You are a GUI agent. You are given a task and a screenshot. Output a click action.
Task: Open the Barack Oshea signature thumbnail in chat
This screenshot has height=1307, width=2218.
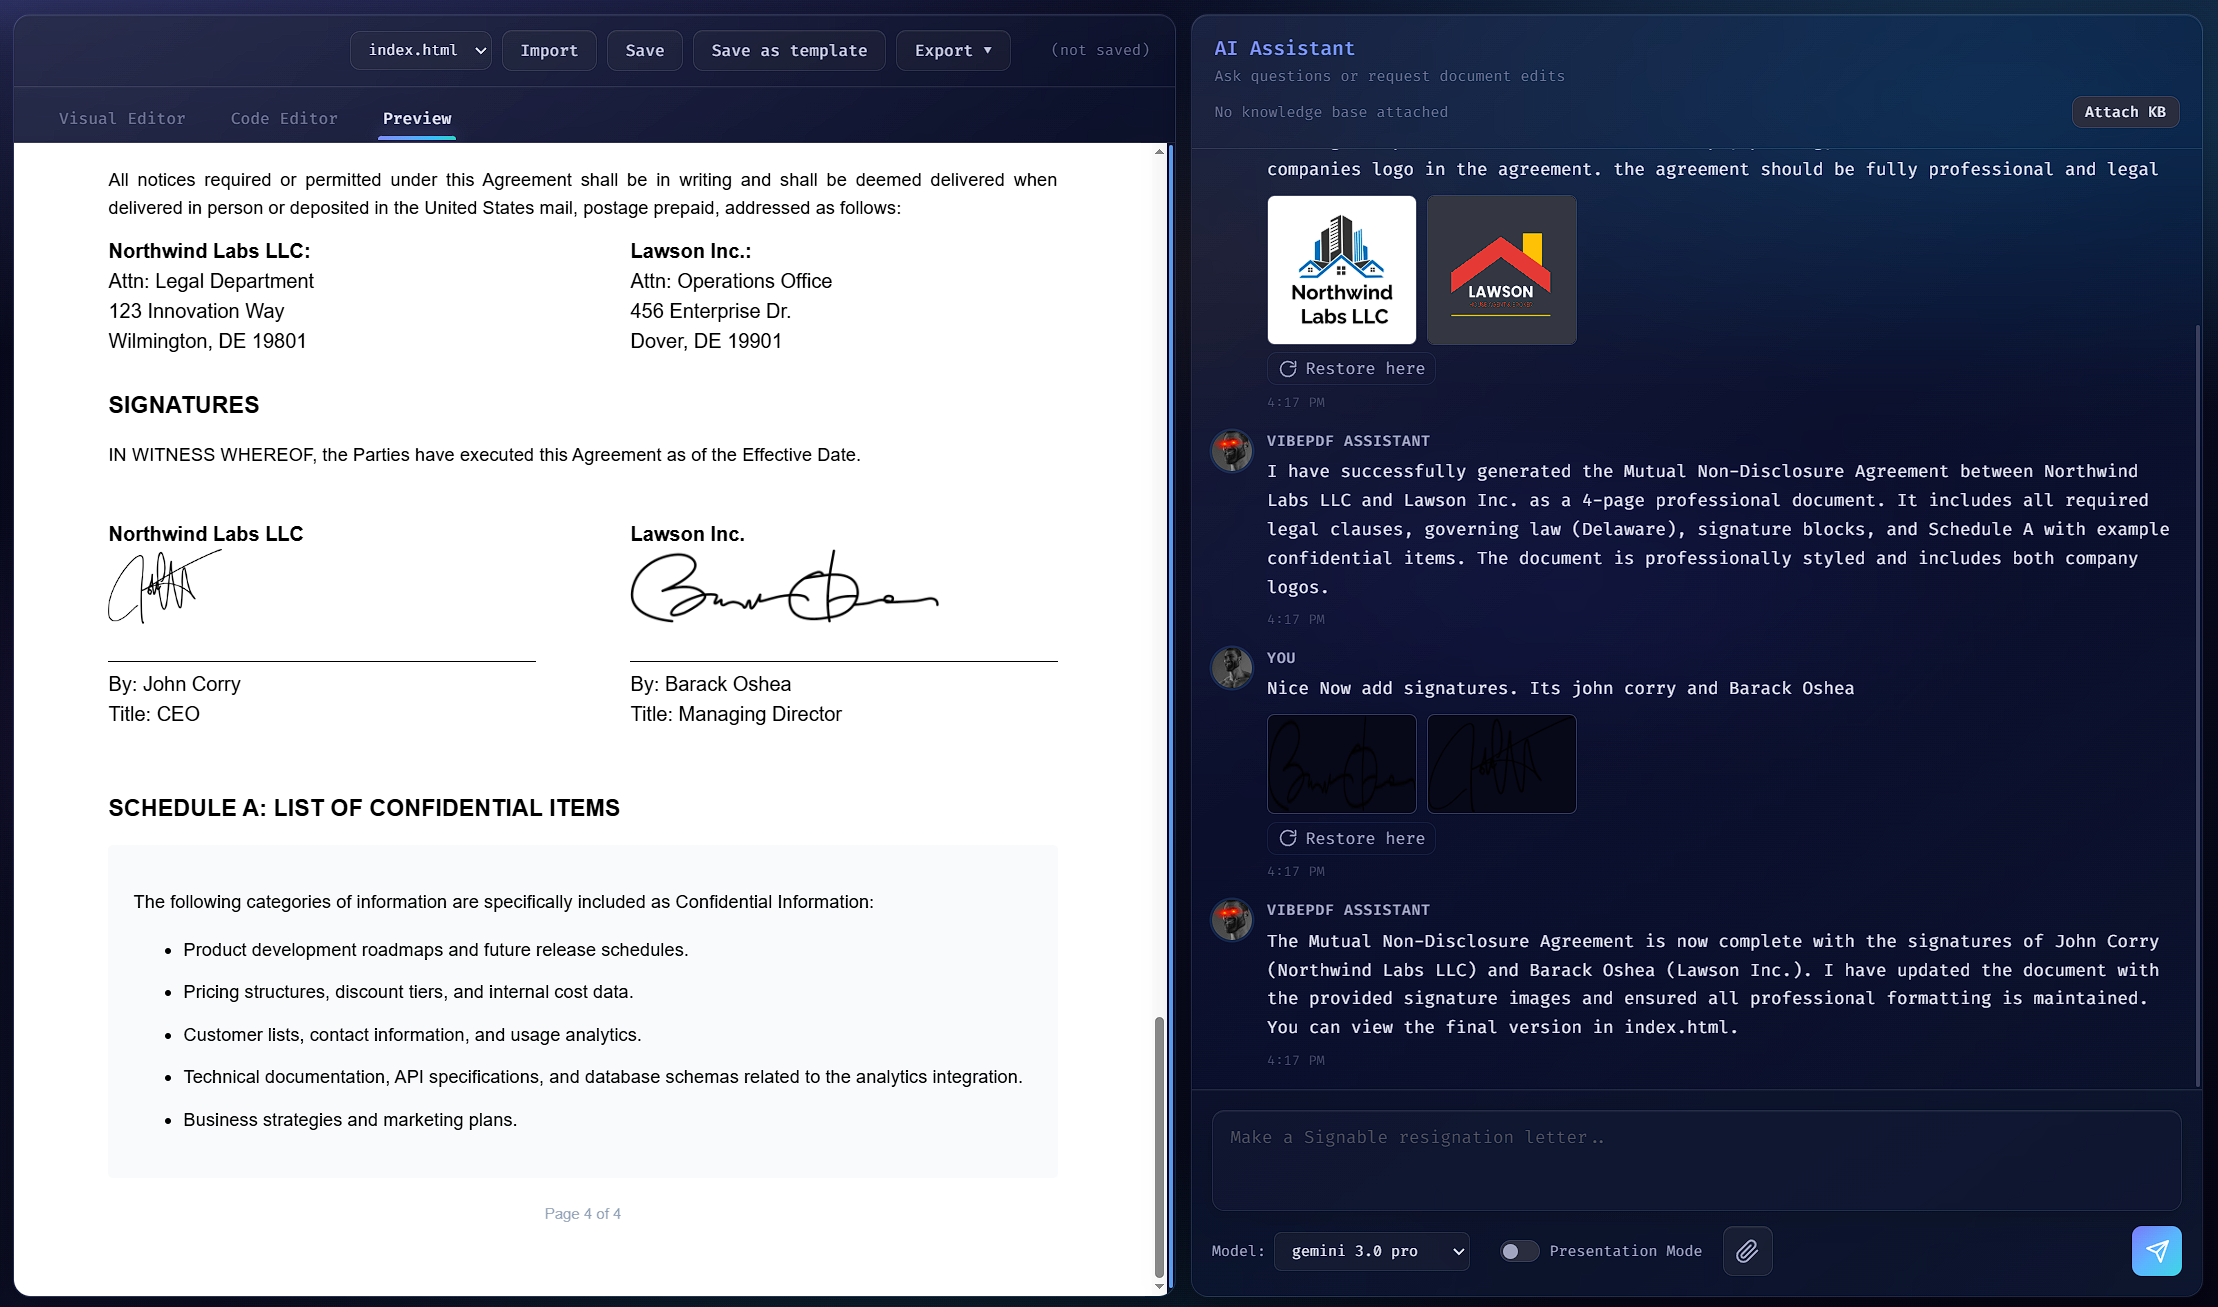click(1342, 764)
